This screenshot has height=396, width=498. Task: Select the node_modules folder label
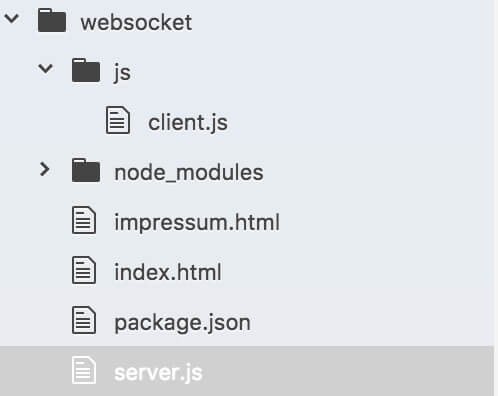point(189,173)
